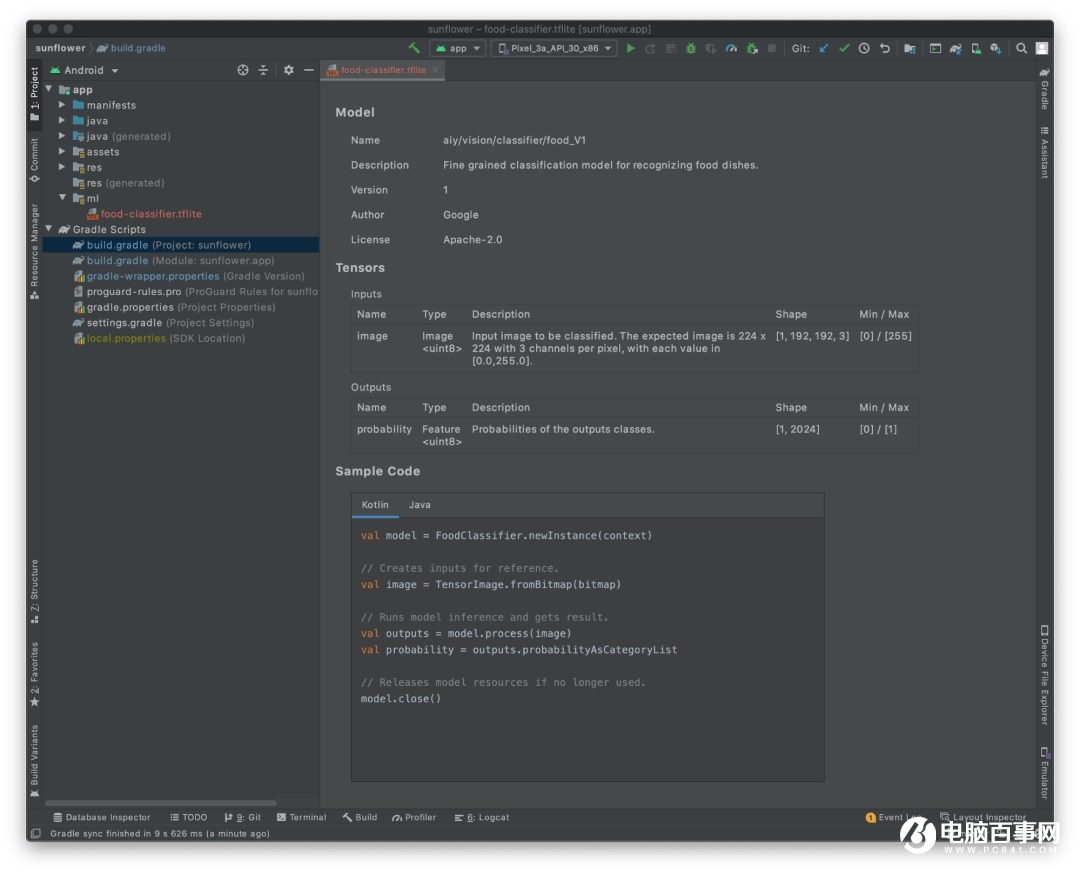Open the TODO tool window

coord(188,818)
